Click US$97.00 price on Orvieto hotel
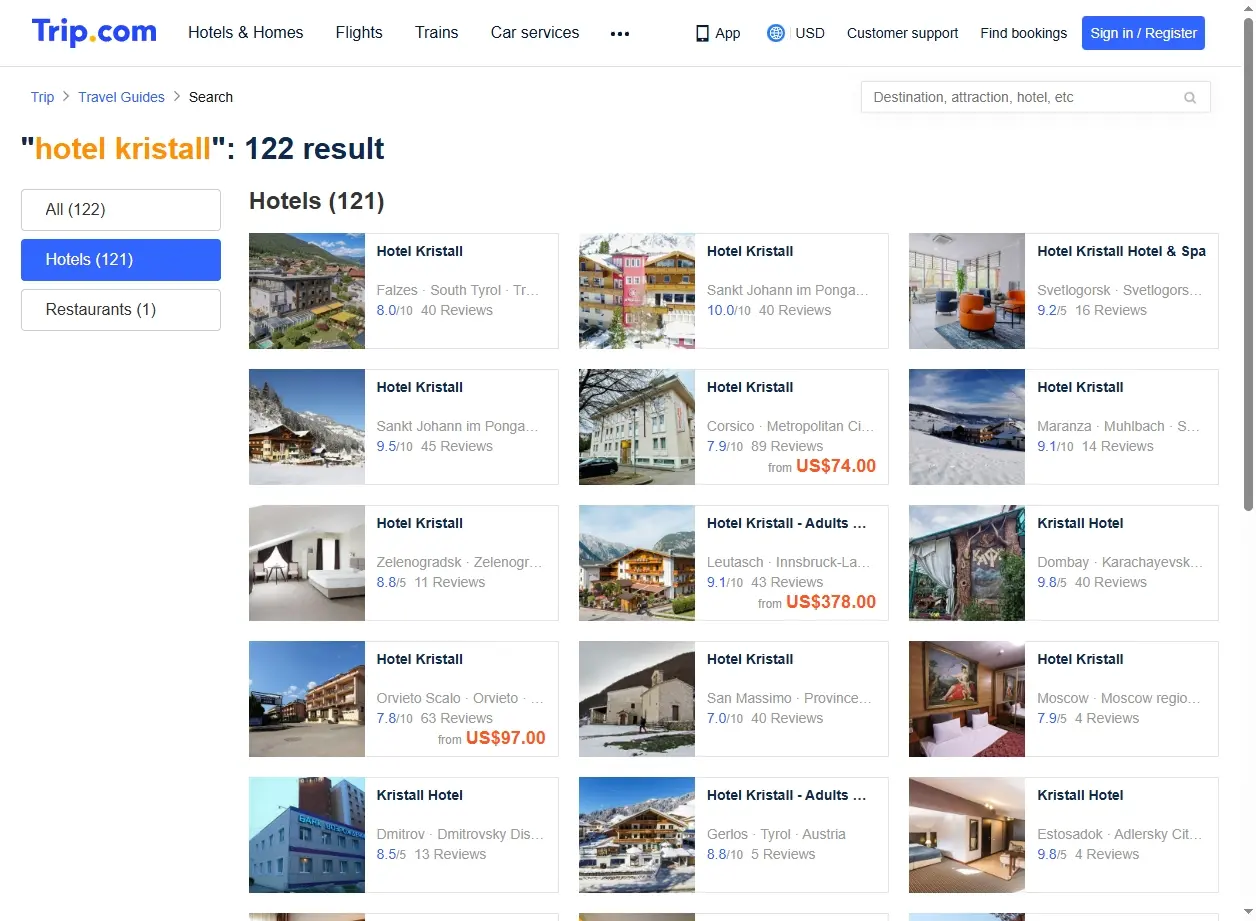1256x921 pixels. [506, 738]
